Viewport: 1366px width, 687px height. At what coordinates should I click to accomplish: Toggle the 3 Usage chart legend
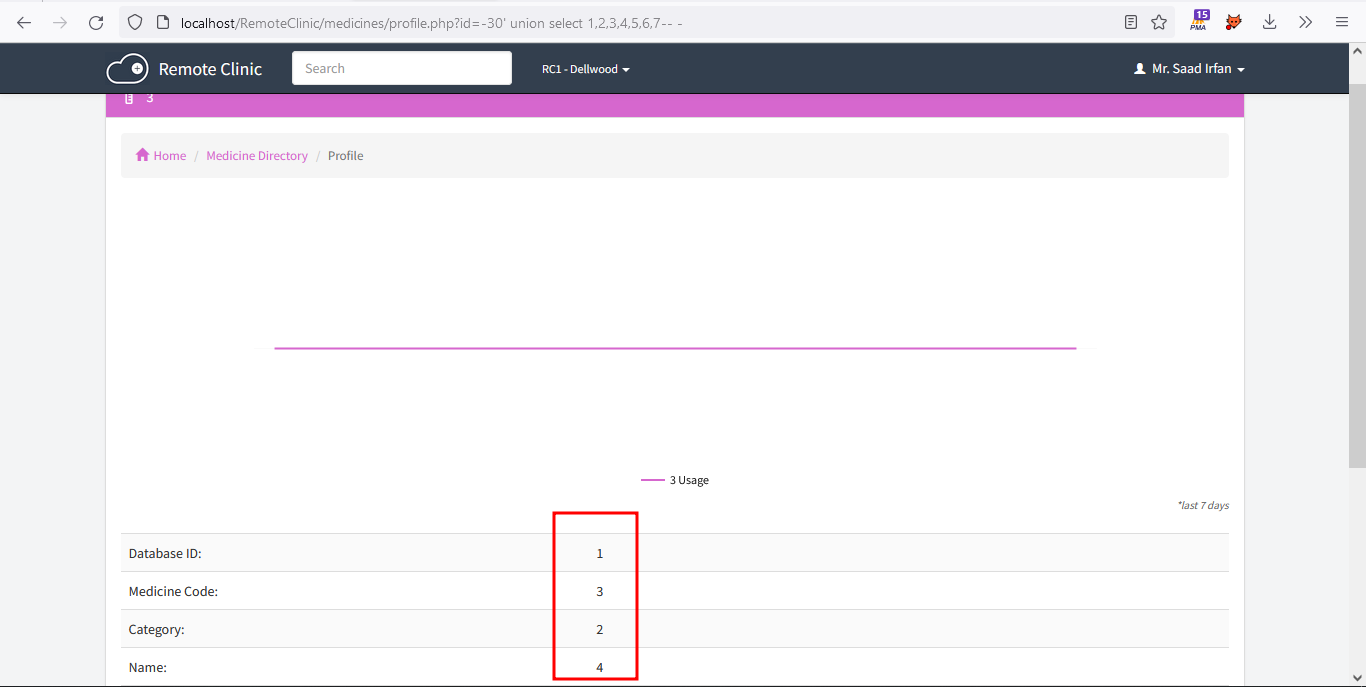click(675, 479)
